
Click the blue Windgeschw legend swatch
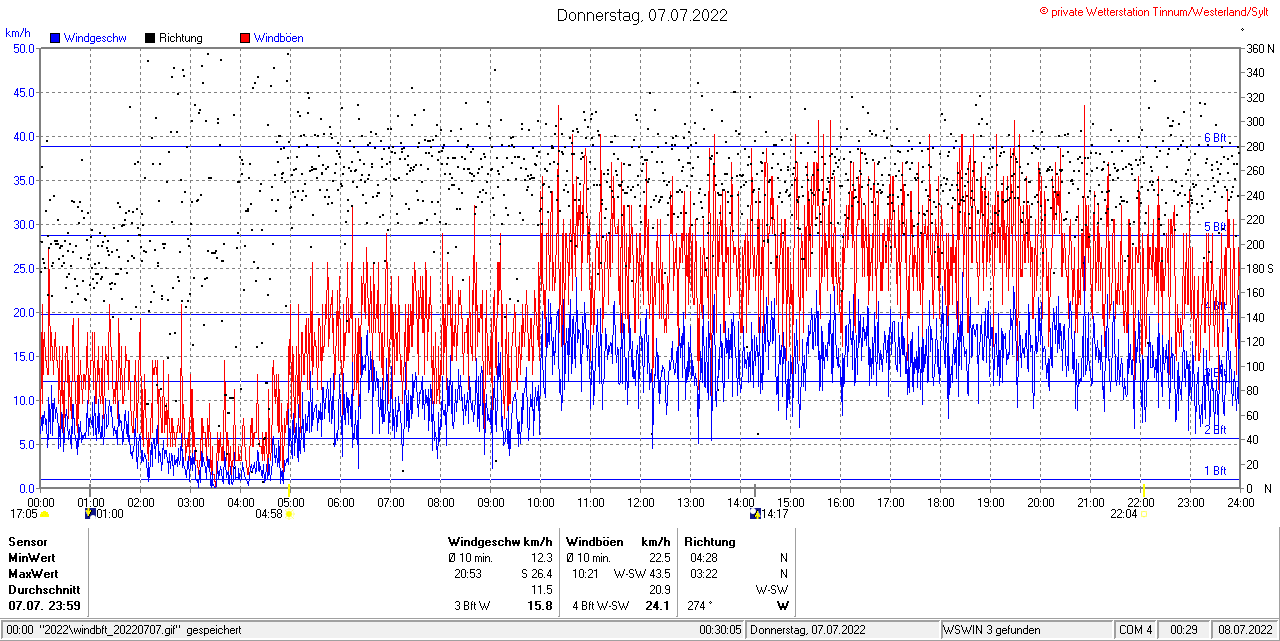55,38
